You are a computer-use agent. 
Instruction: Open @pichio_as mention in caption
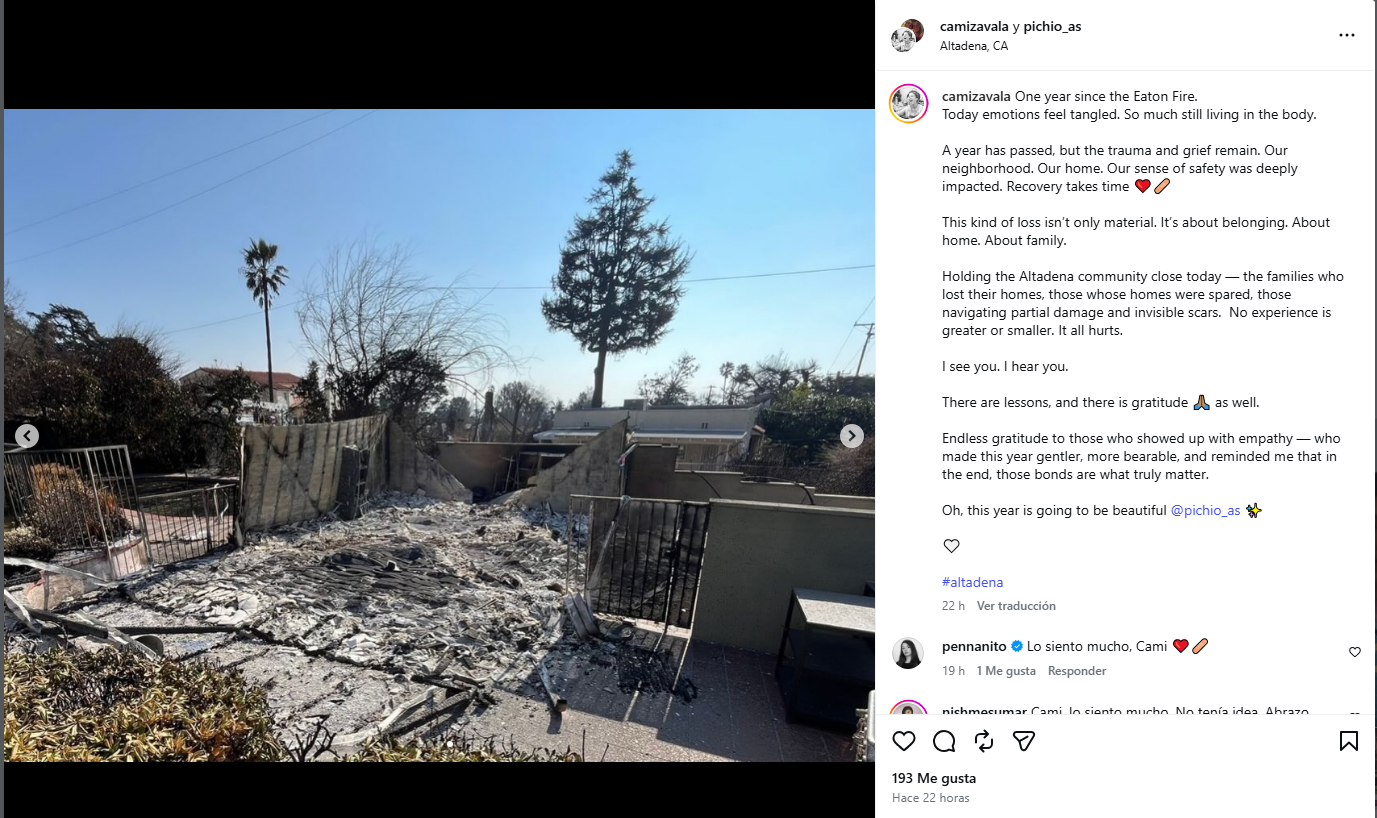[1205, 510]
